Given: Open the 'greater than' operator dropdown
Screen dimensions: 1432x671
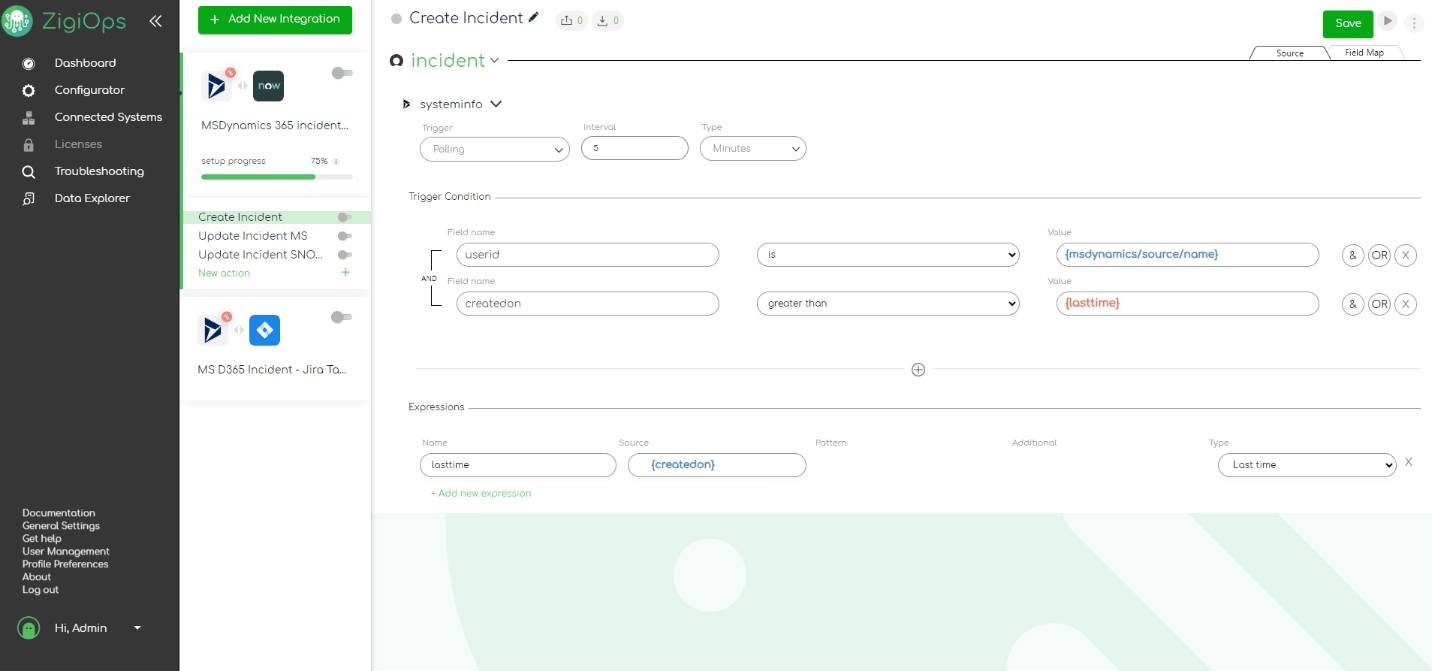Looking at the screenshot, I should coord(888,304).
